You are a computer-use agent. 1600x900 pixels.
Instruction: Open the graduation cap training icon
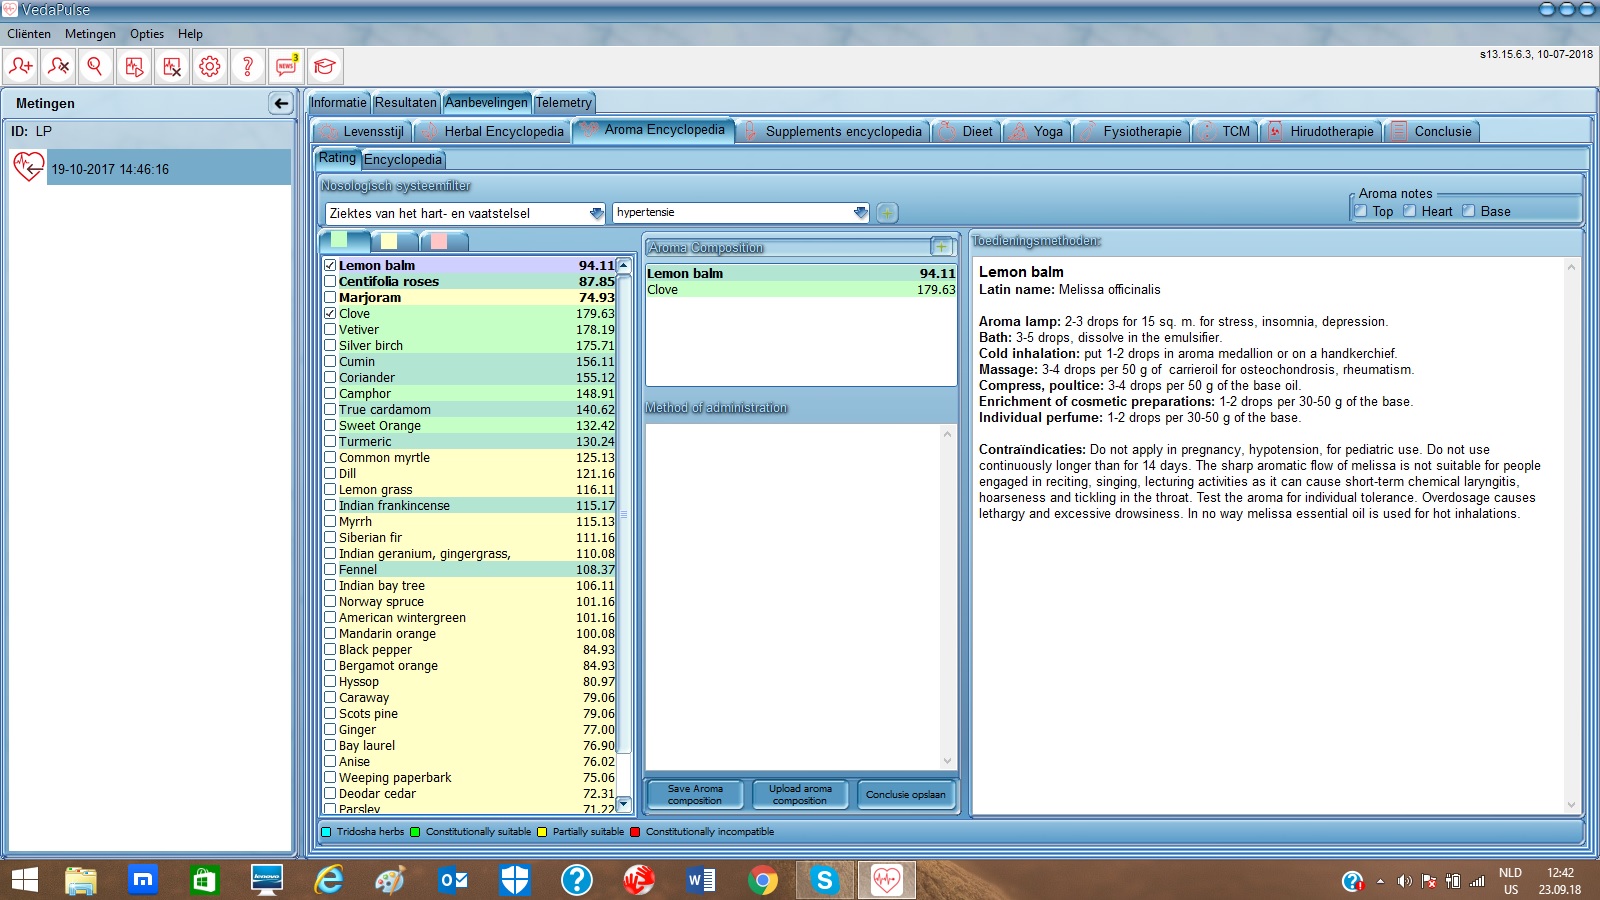point(324,67)
